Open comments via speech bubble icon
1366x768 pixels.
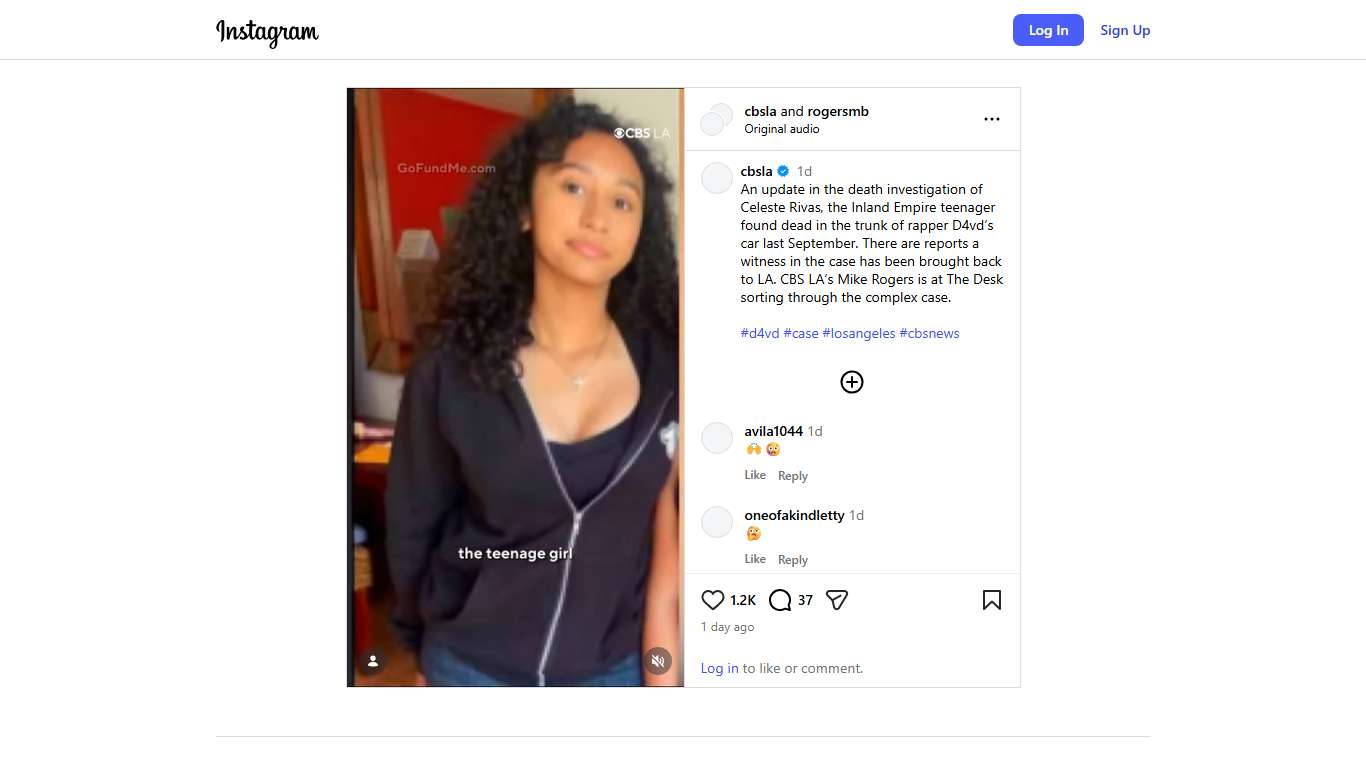780,600
